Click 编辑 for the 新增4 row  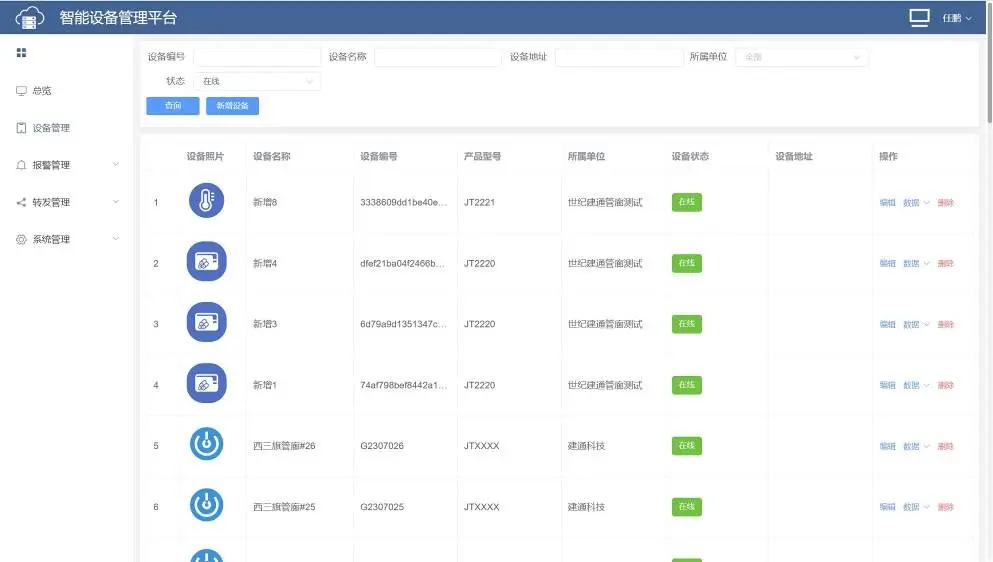tap(887, 264)
